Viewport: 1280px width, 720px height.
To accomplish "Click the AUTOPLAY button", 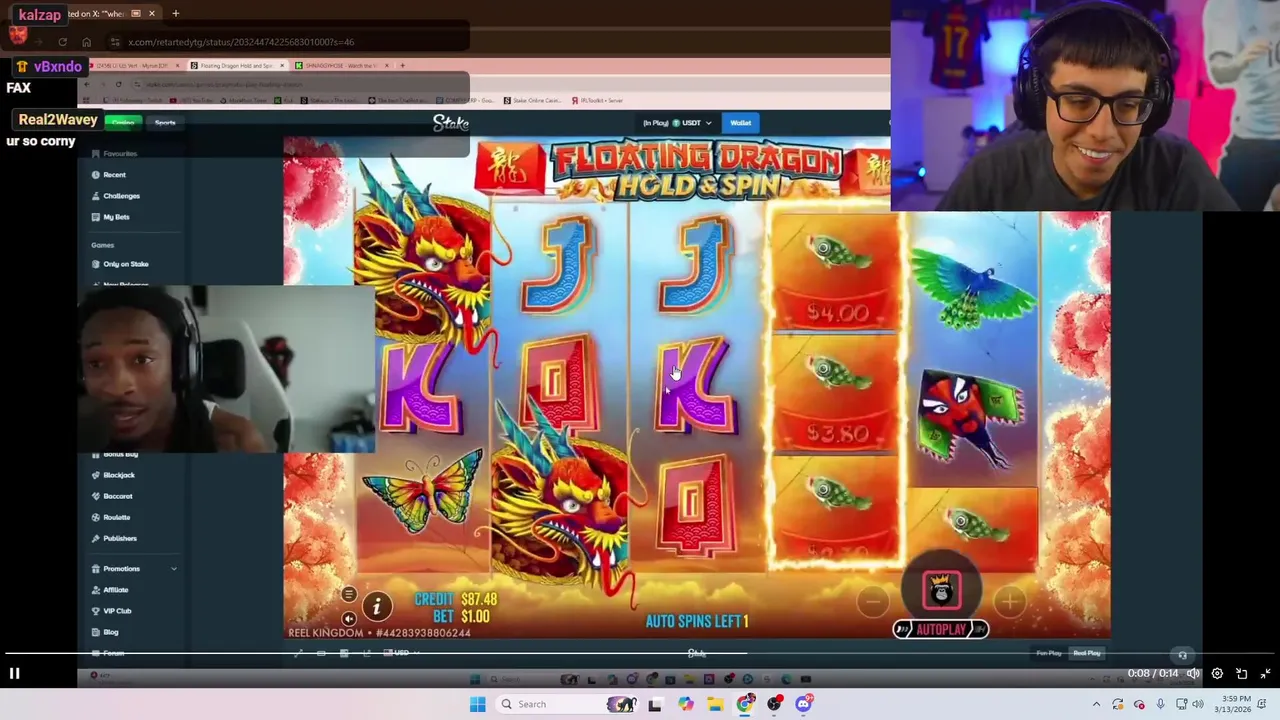I will (941, 629).
